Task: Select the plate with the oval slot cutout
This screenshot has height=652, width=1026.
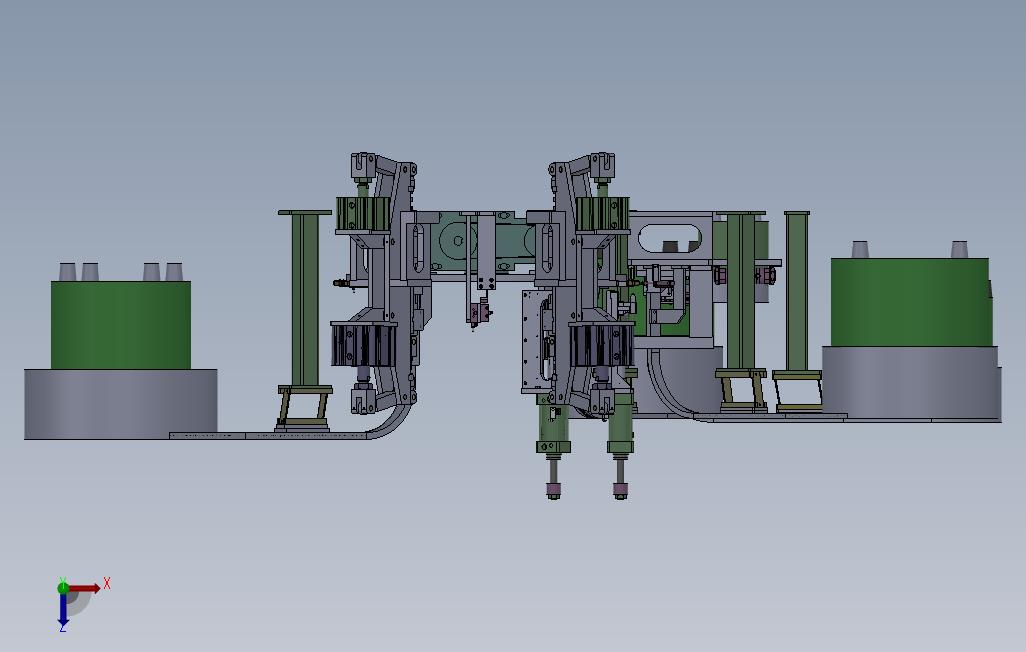Action: point(670,236)
